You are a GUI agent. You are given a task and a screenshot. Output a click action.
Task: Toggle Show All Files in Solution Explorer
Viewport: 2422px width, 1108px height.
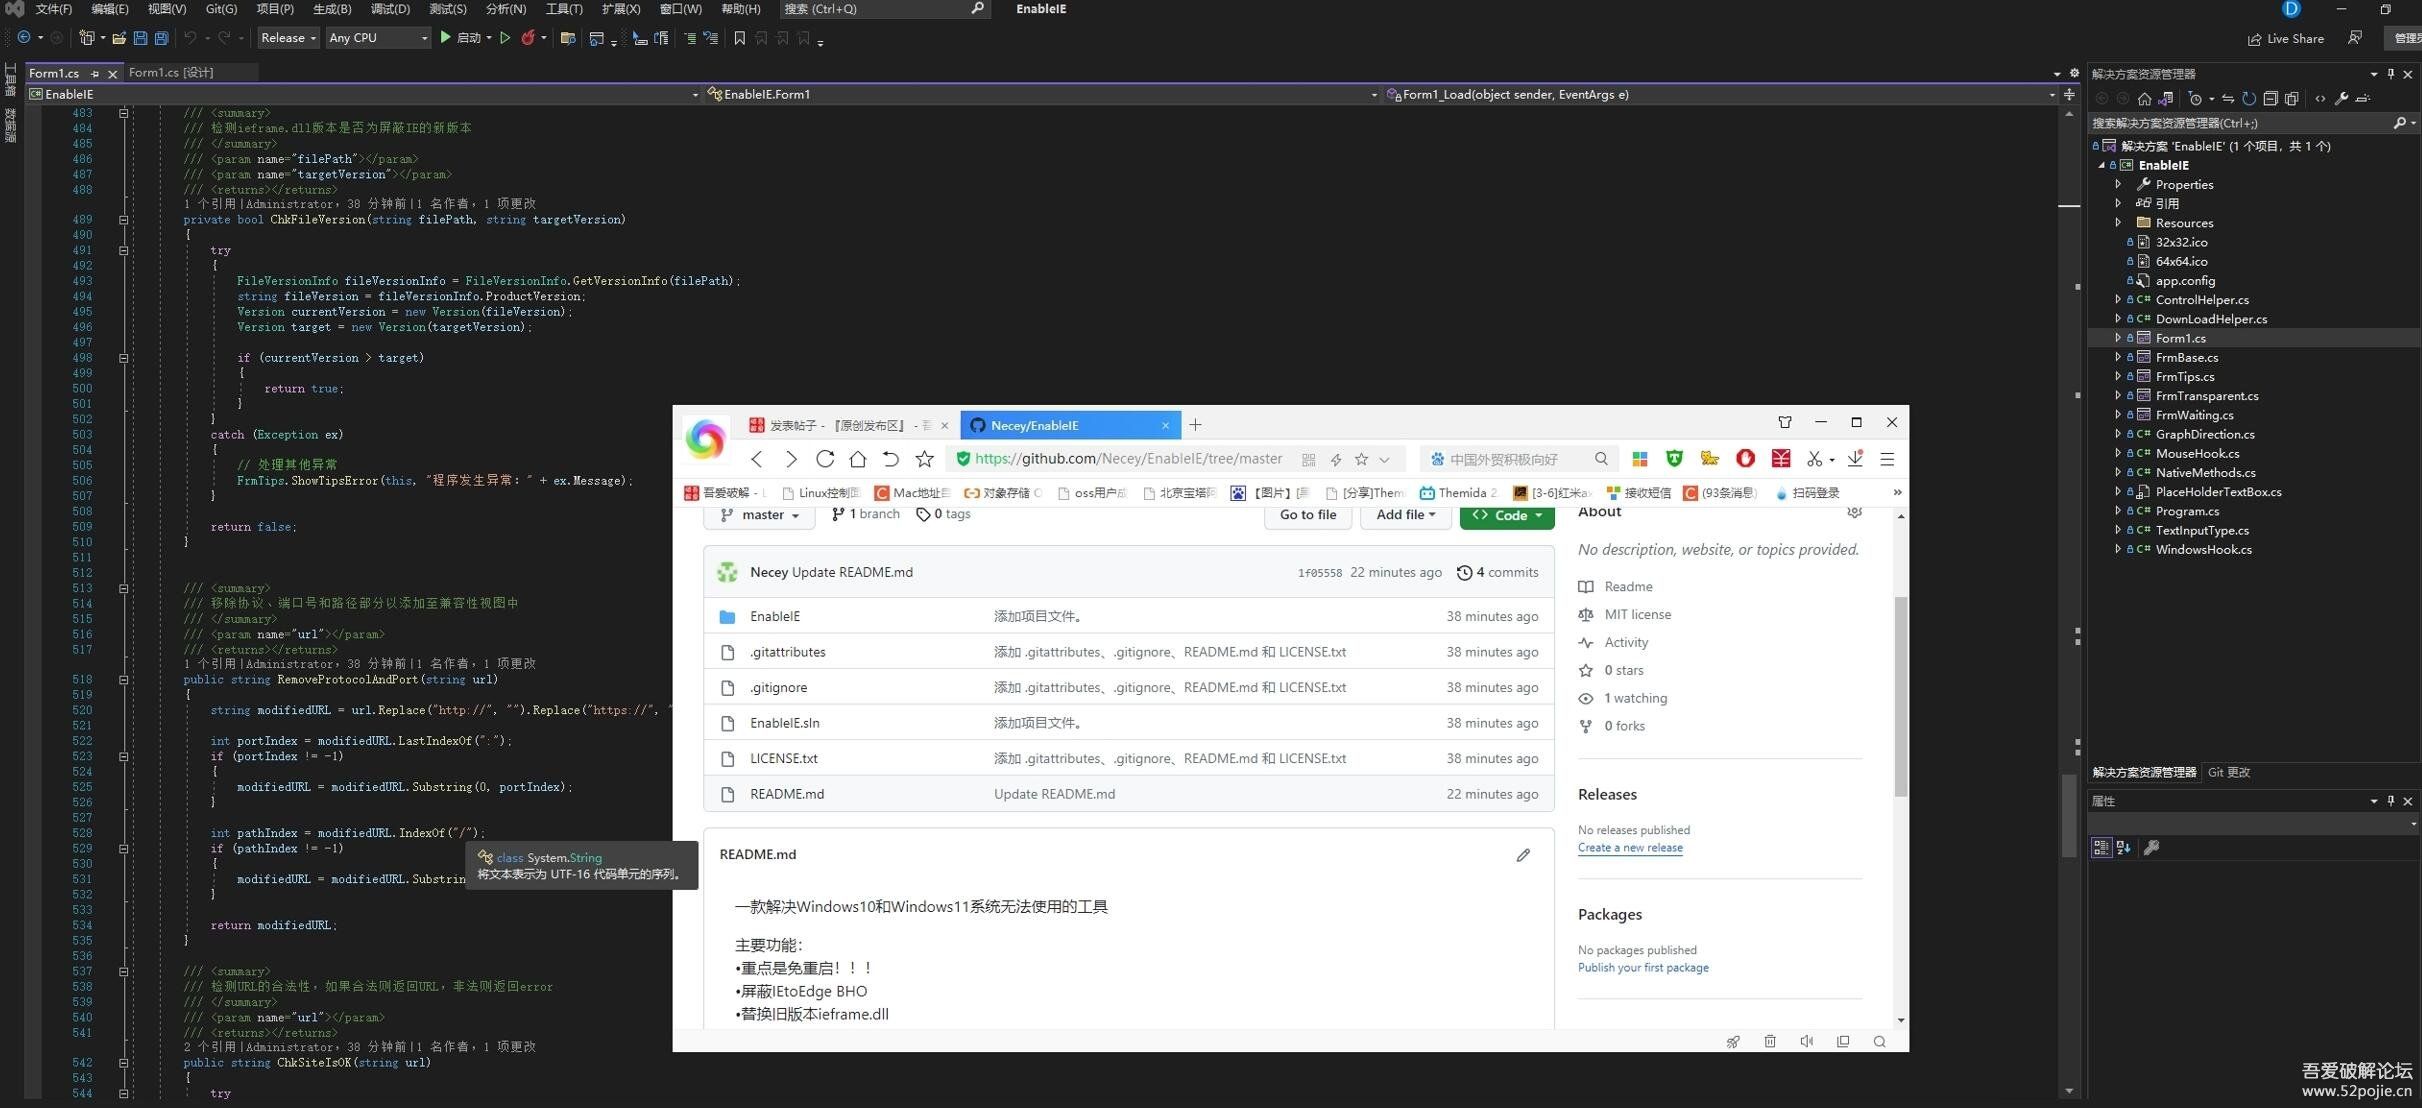[x=2291, y=98]
